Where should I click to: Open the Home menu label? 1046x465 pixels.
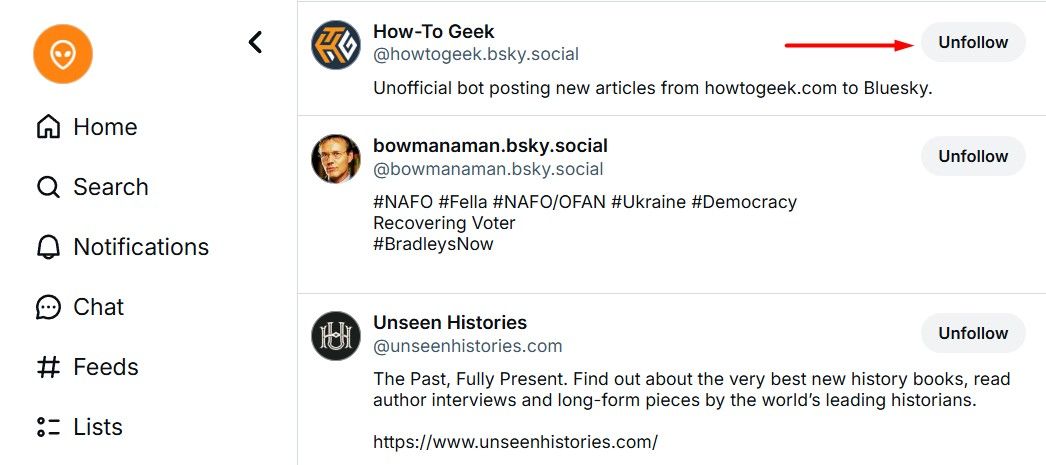[x=105, y=127]
